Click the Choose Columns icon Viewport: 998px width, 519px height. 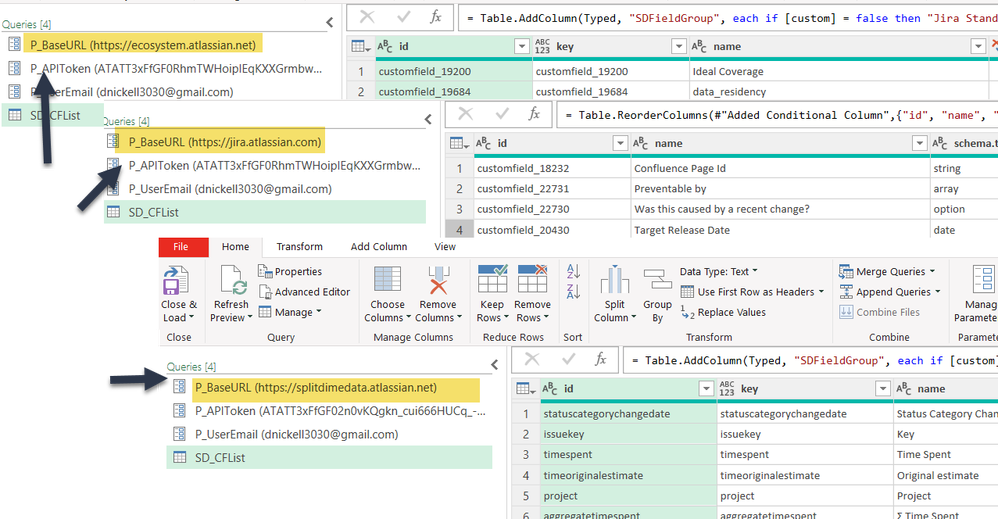click(387, 280)
